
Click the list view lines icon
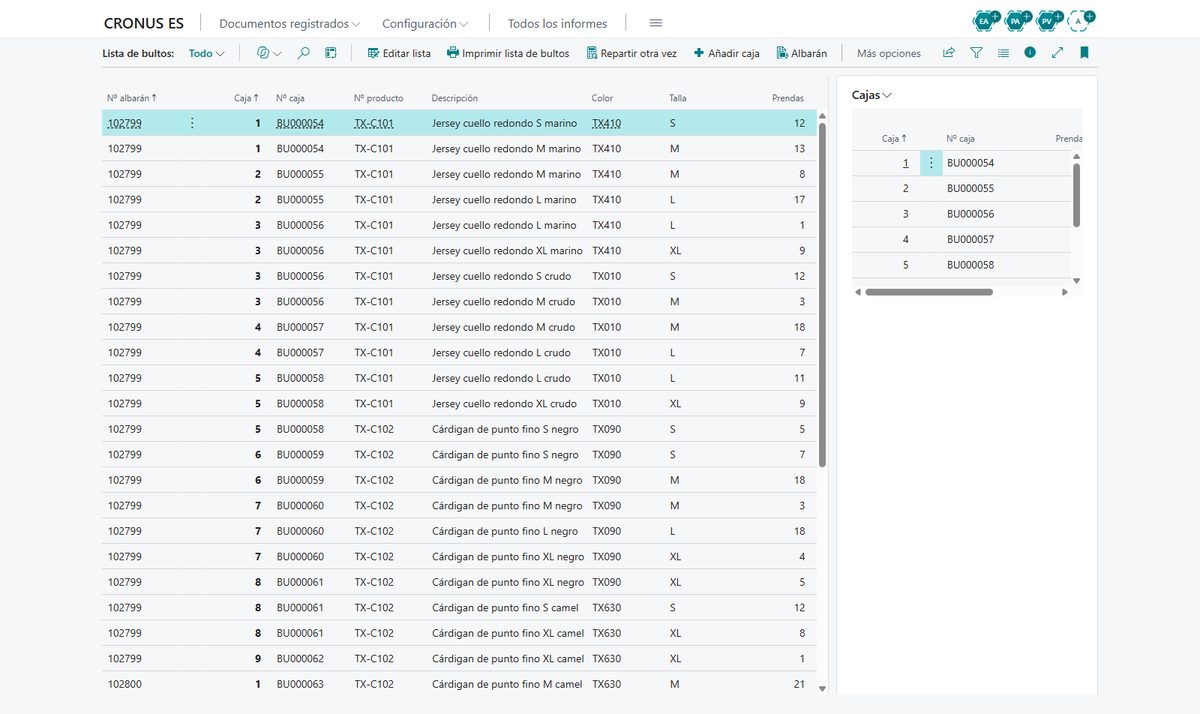click(1003, 53)
